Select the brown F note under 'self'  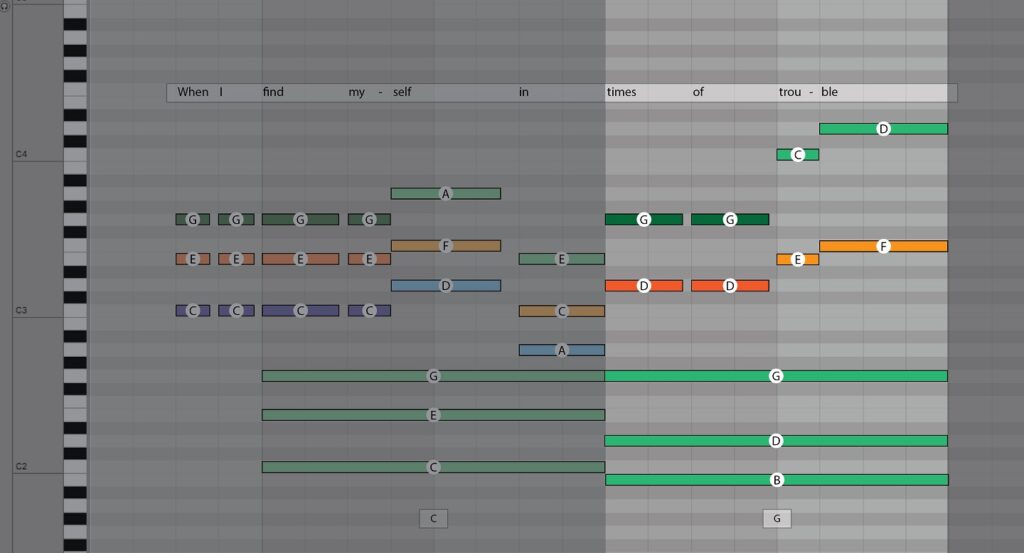(445, 245)
